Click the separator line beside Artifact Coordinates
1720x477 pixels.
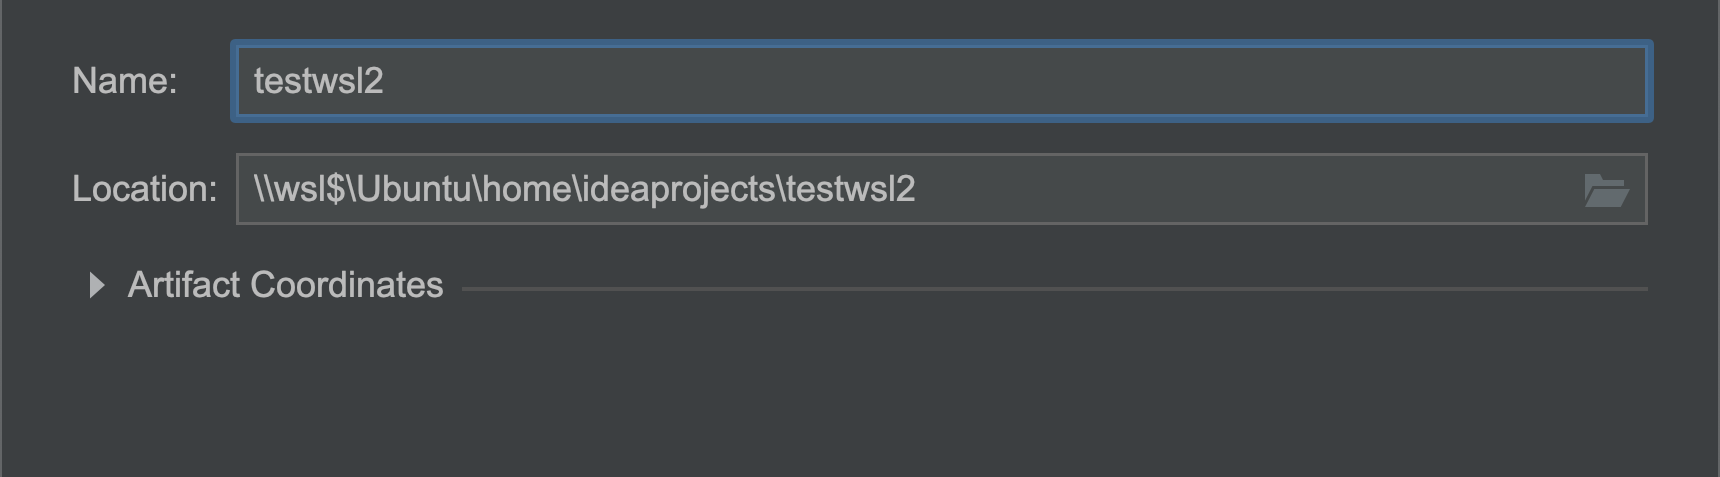[x=1054, y=289]
